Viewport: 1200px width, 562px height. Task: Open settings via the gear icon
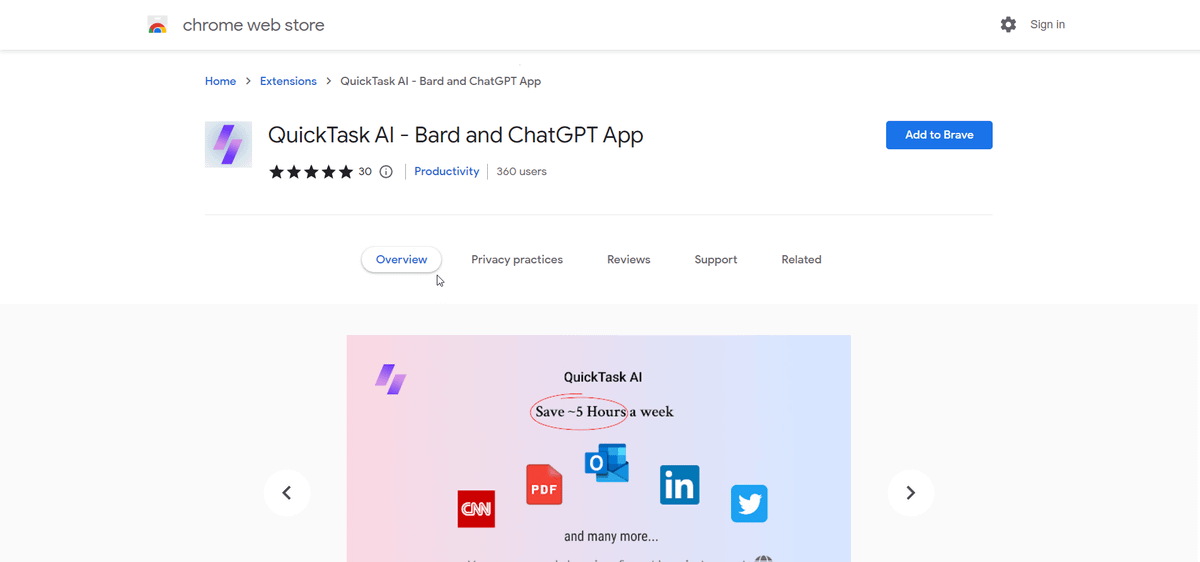[x=1008, y=25]
